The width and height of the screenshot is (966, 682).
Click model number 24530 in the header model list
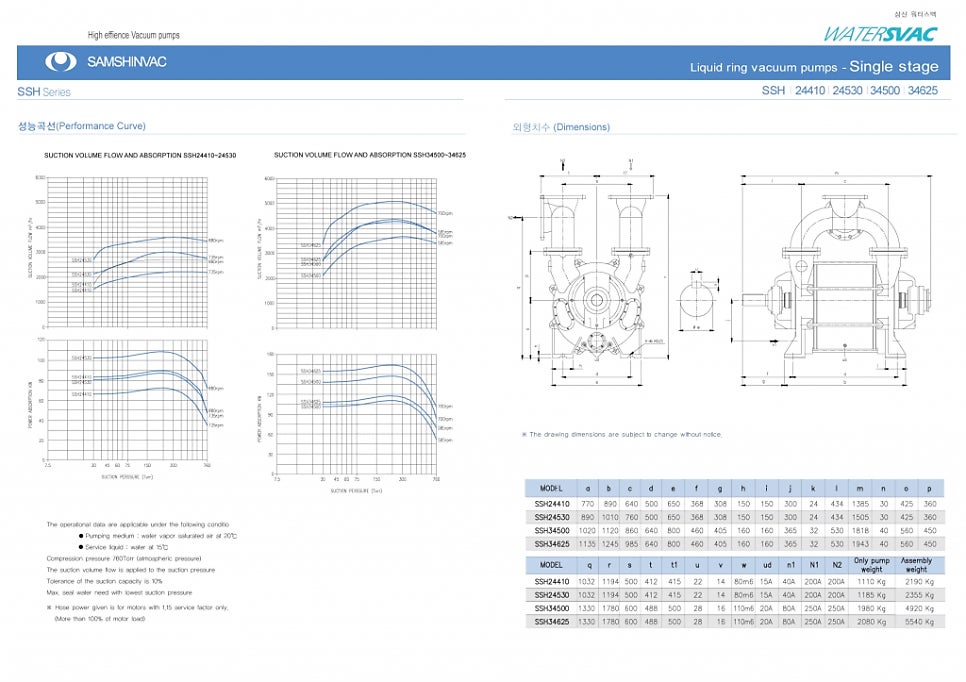tap(847, 91)
